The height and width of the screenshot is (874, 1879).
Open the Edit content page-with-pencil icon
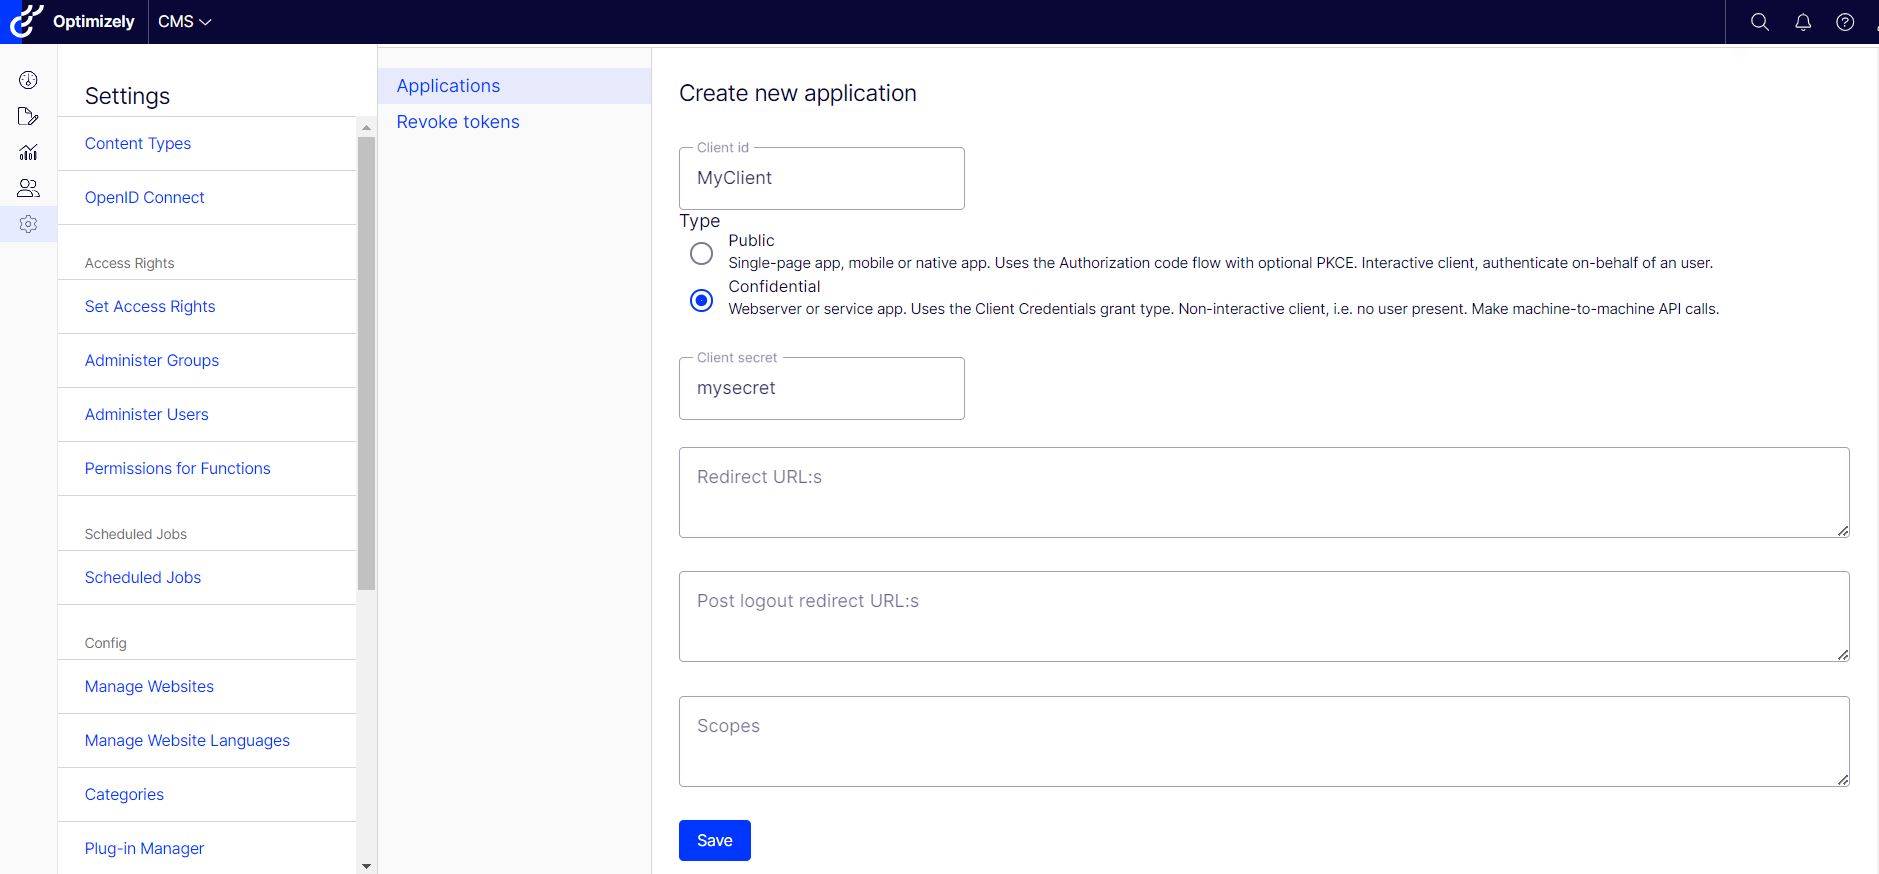(x=28, y=116)
